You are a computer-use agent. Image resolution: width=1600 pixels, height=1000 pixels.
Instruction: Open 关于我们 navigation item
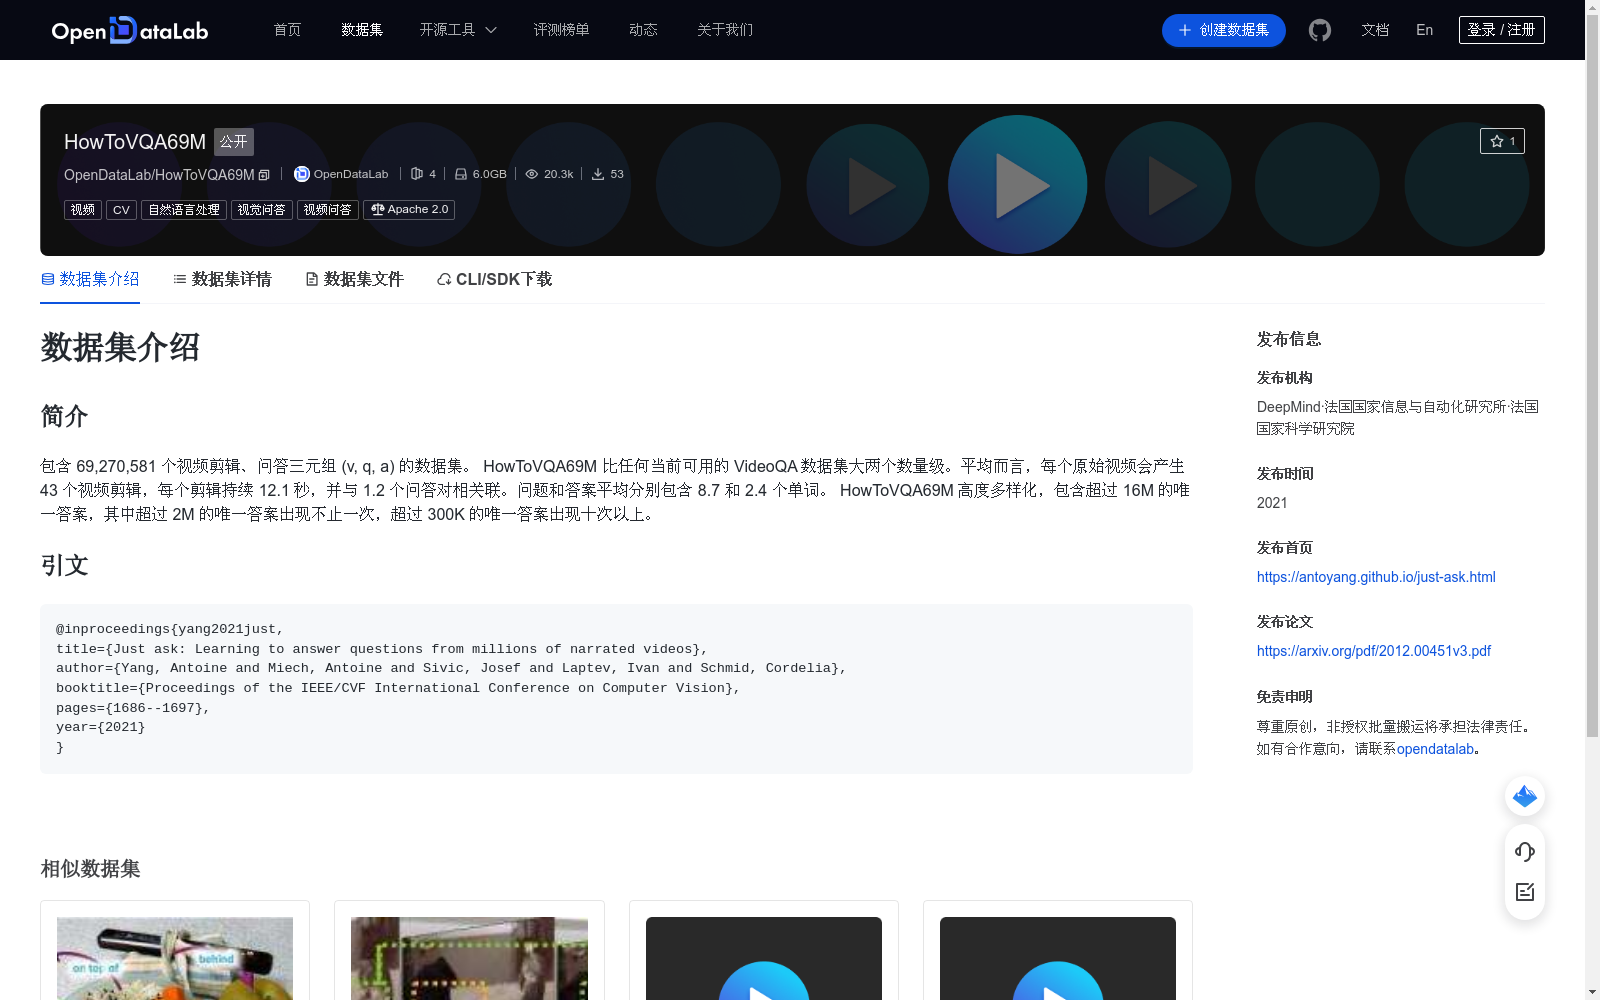pyautogui.click(x=725, y=30)
